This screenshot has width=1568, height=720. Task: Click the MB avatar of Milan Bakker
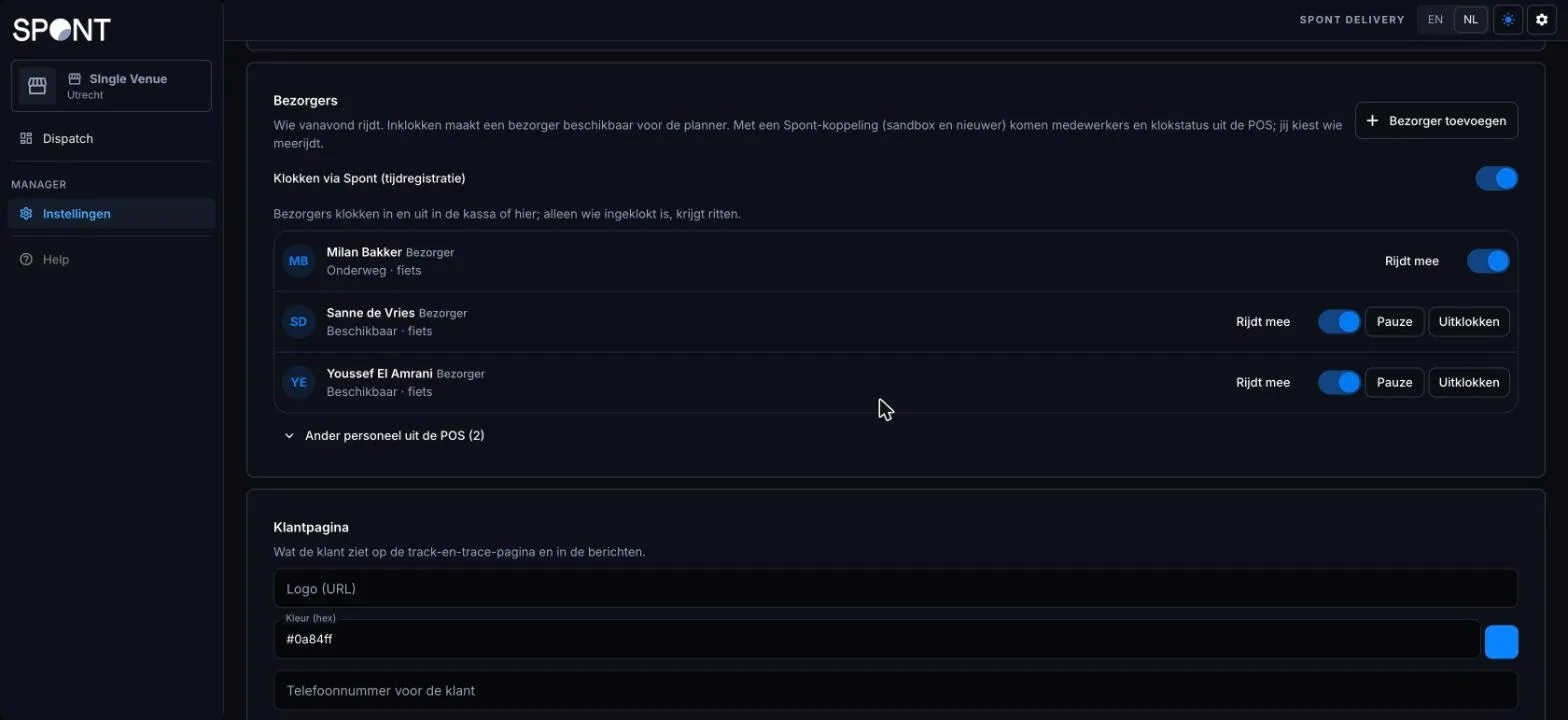coord(299,262)
